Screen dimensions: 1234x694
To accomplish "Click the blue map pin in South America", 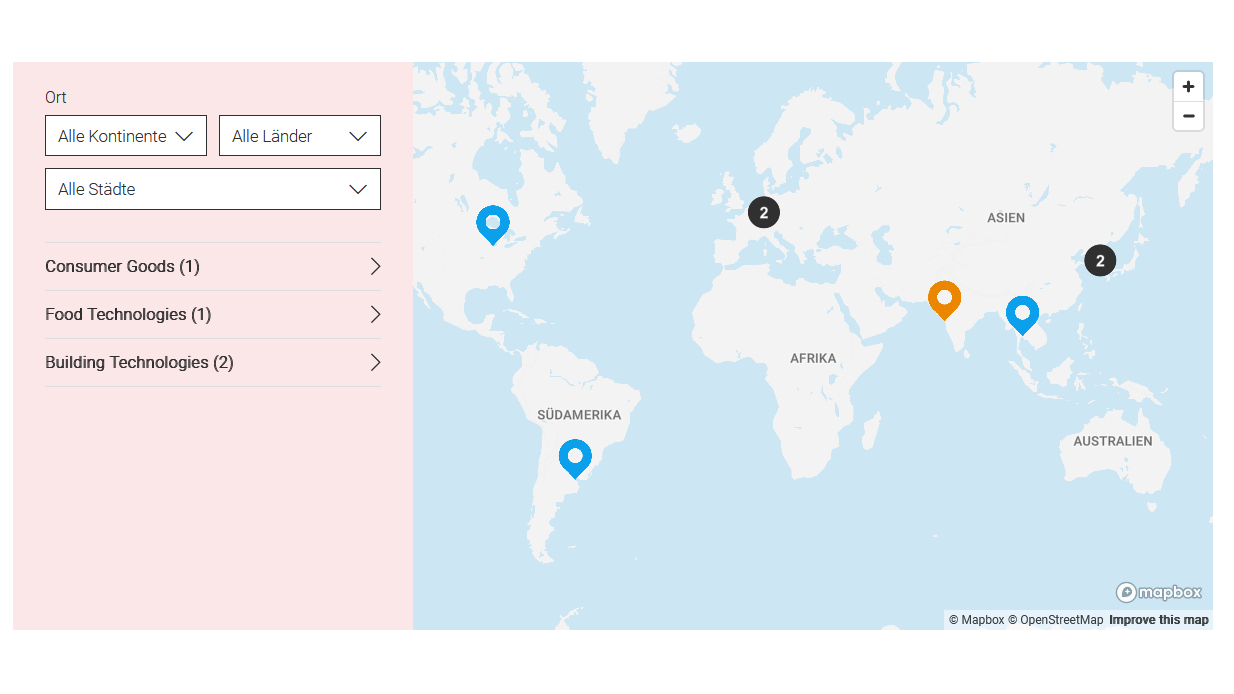I will pos(575,457).
